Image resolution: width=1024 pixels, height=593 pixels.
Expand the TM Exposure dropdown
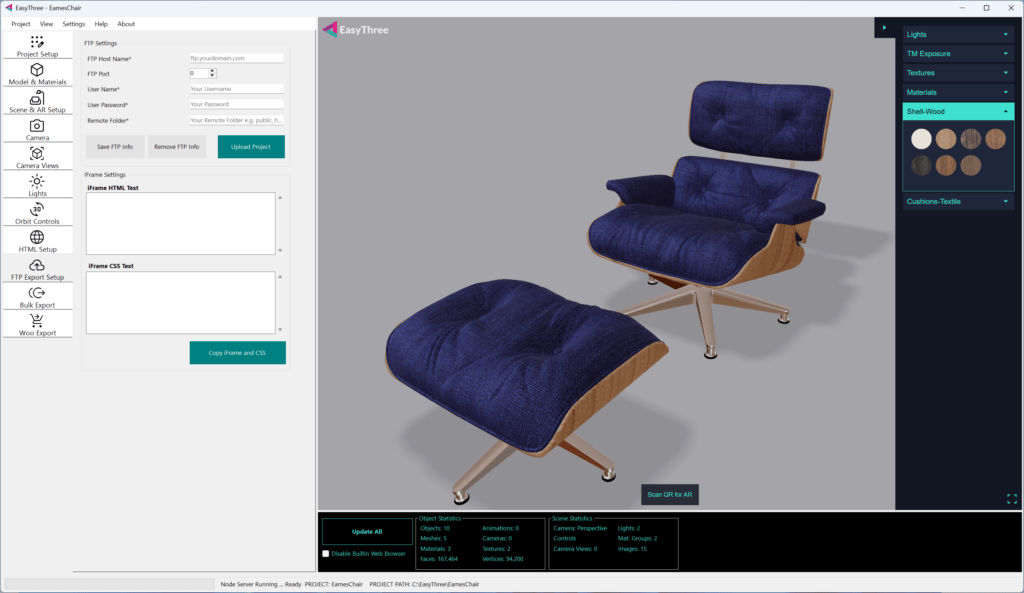[958, 54]
